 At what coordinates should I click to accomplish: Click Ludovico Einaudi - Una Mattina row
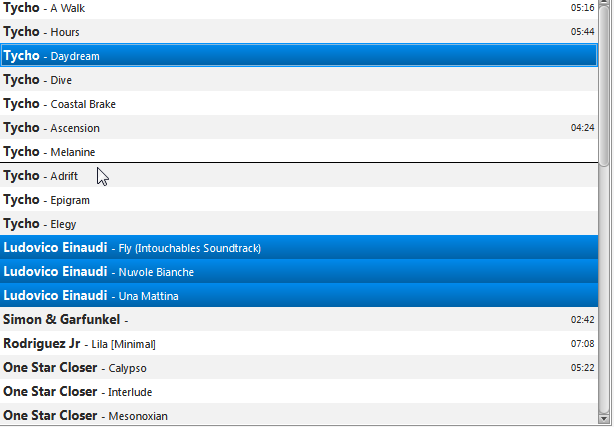click(x=299, y=295)
